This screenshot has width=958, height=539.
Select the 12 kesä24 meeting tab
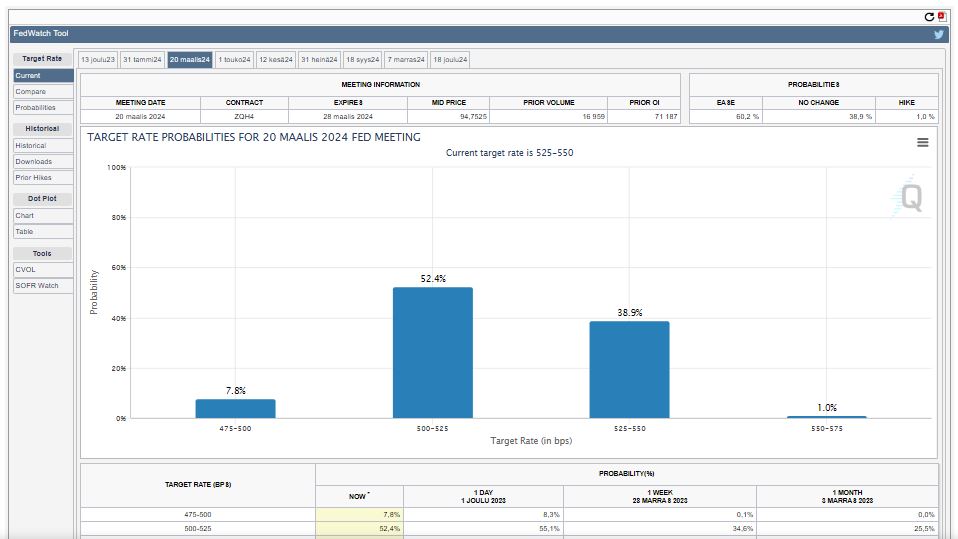pos(276,60)
